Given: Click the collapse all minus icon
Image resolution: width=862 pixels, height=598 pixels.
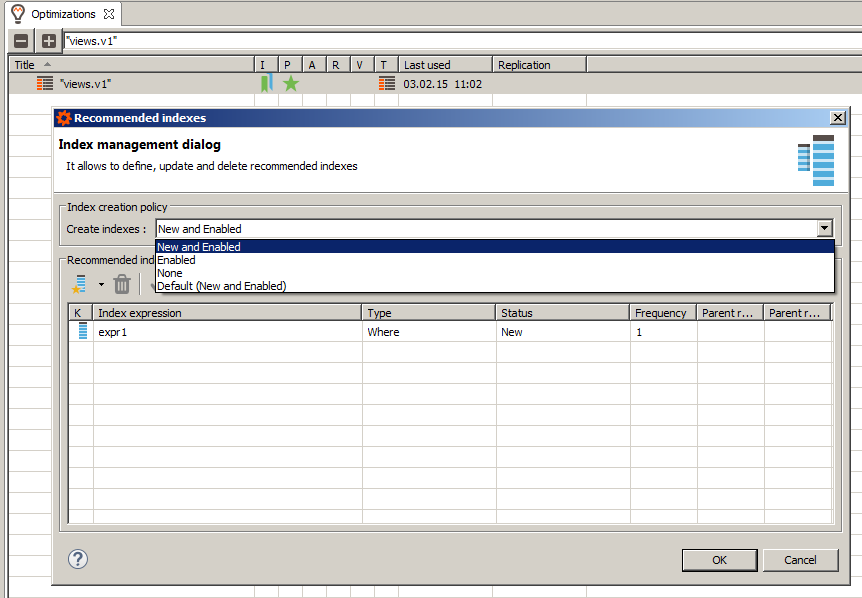Looking at the screenshot, I should [x=21, y=41].
